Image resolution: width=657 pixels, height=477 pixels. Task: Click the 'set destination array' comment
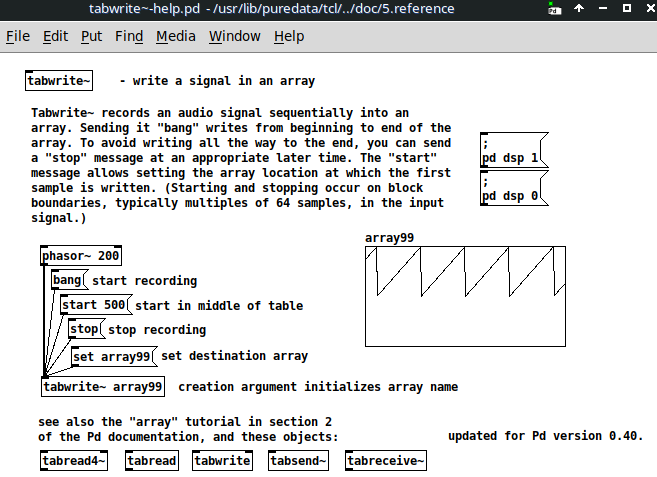coord(235,356)
